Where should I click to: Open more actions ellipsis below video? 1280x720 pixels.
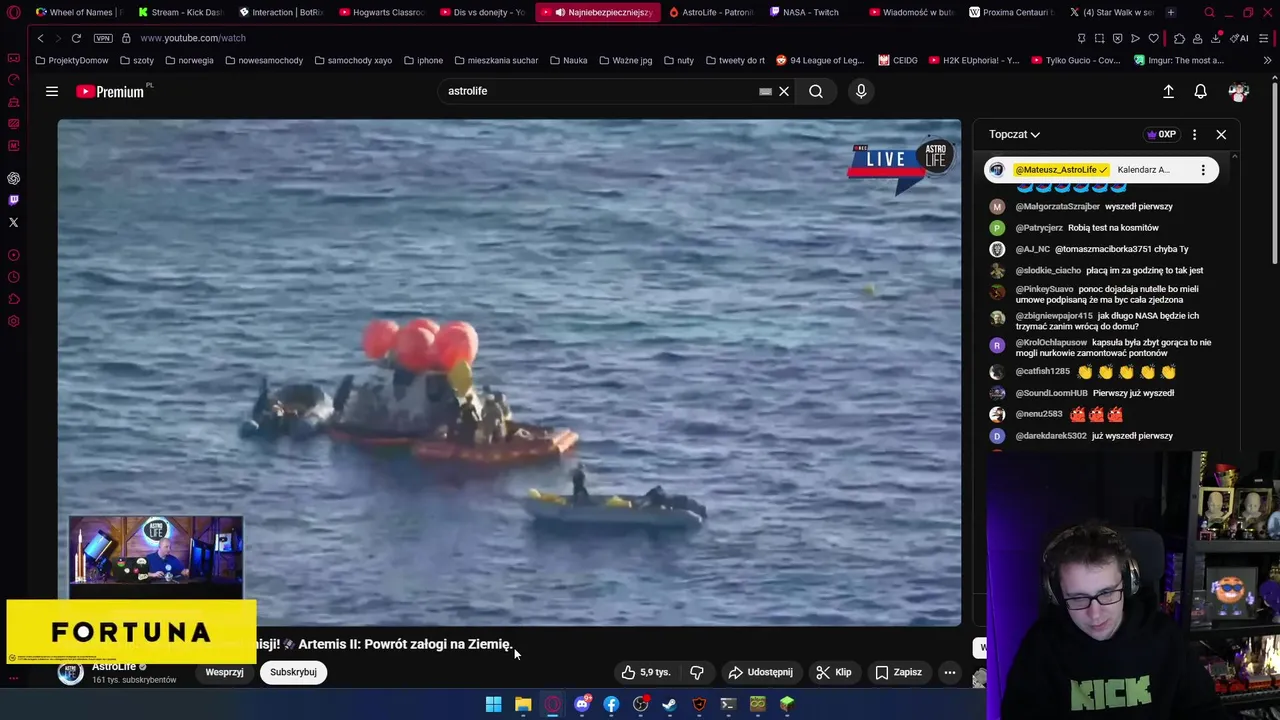[950, 672]
